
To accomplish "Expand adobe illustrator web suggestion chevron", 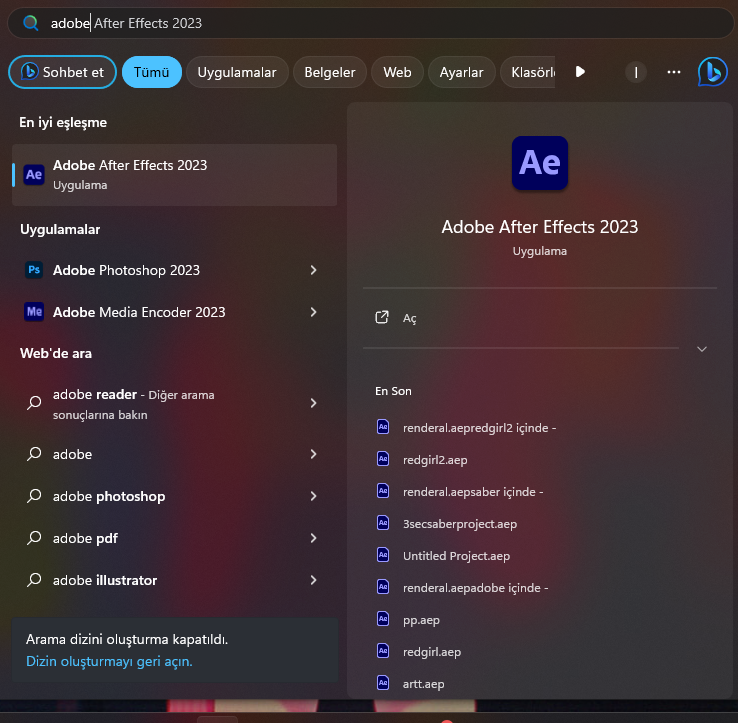I will click(313, 580).
